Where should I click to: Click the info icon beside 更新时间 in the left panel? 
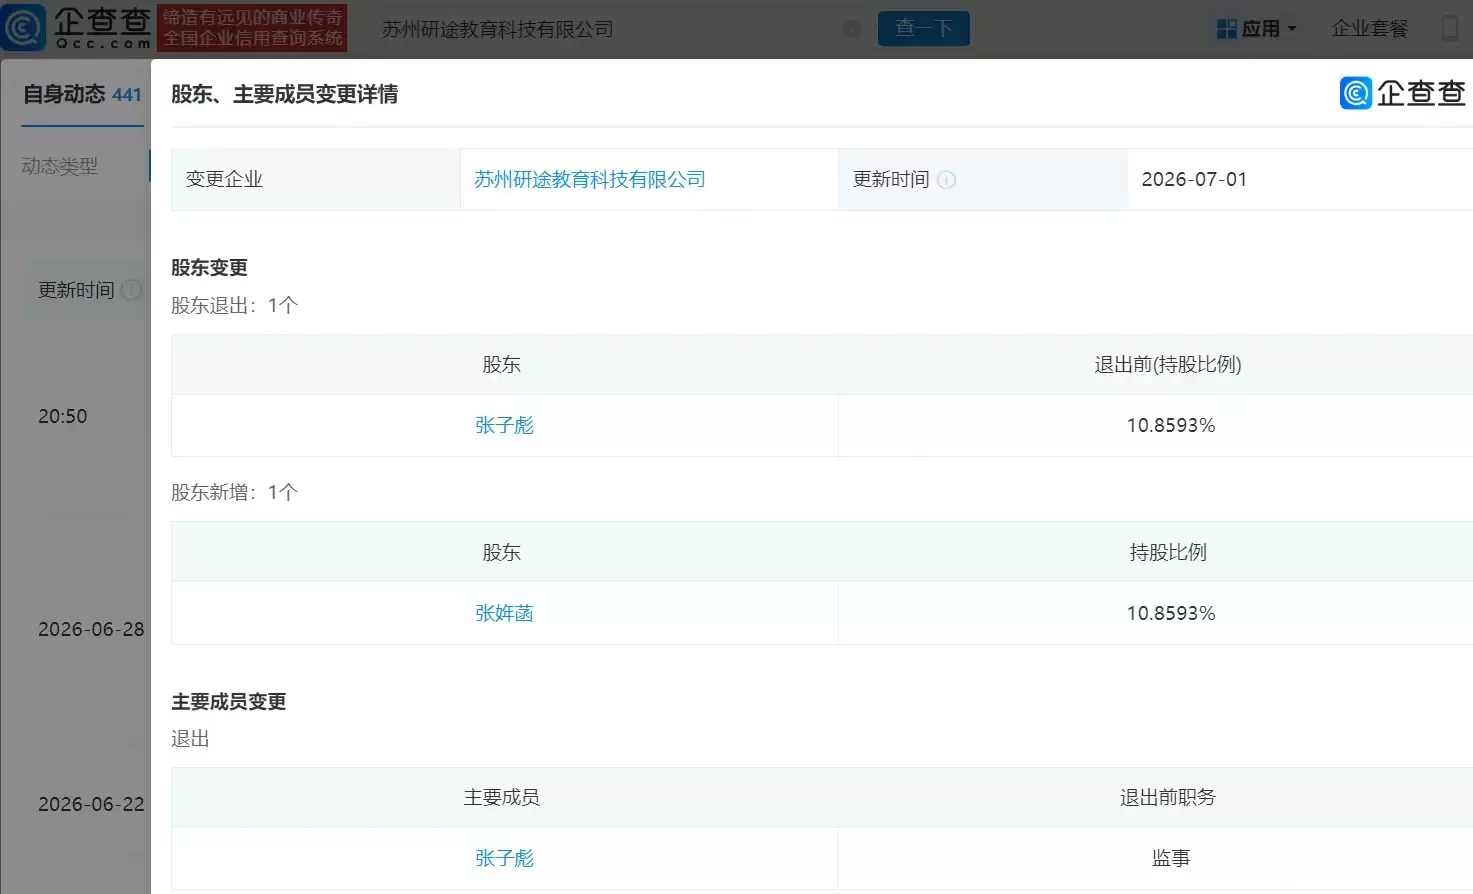tap(131, 290)
